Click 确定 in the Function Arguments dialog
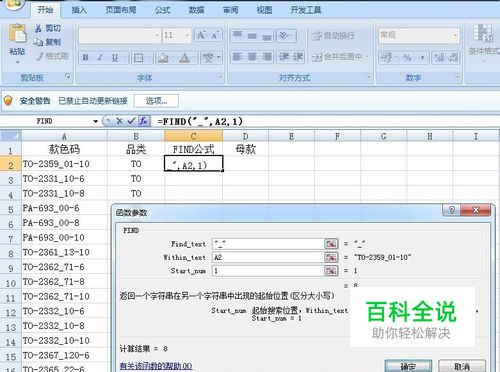 [x=408, y=367]
